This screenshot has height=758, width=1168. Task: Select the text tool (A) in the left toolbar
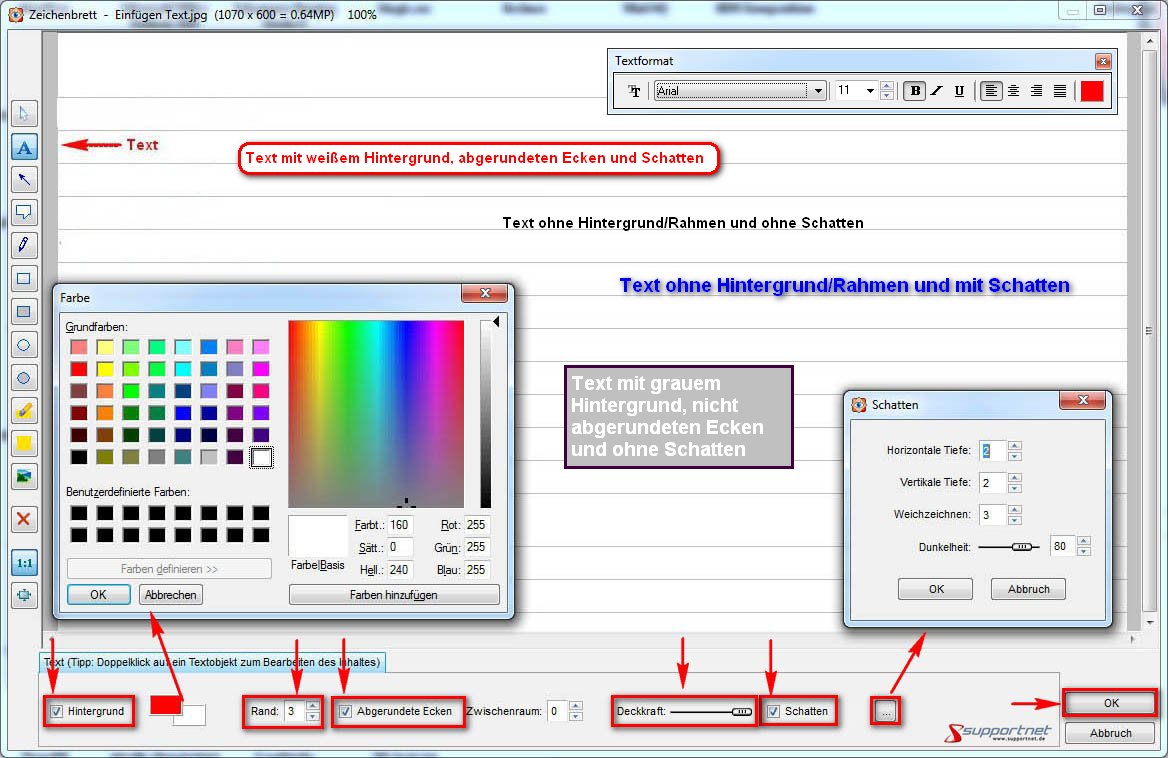[24, 147]
